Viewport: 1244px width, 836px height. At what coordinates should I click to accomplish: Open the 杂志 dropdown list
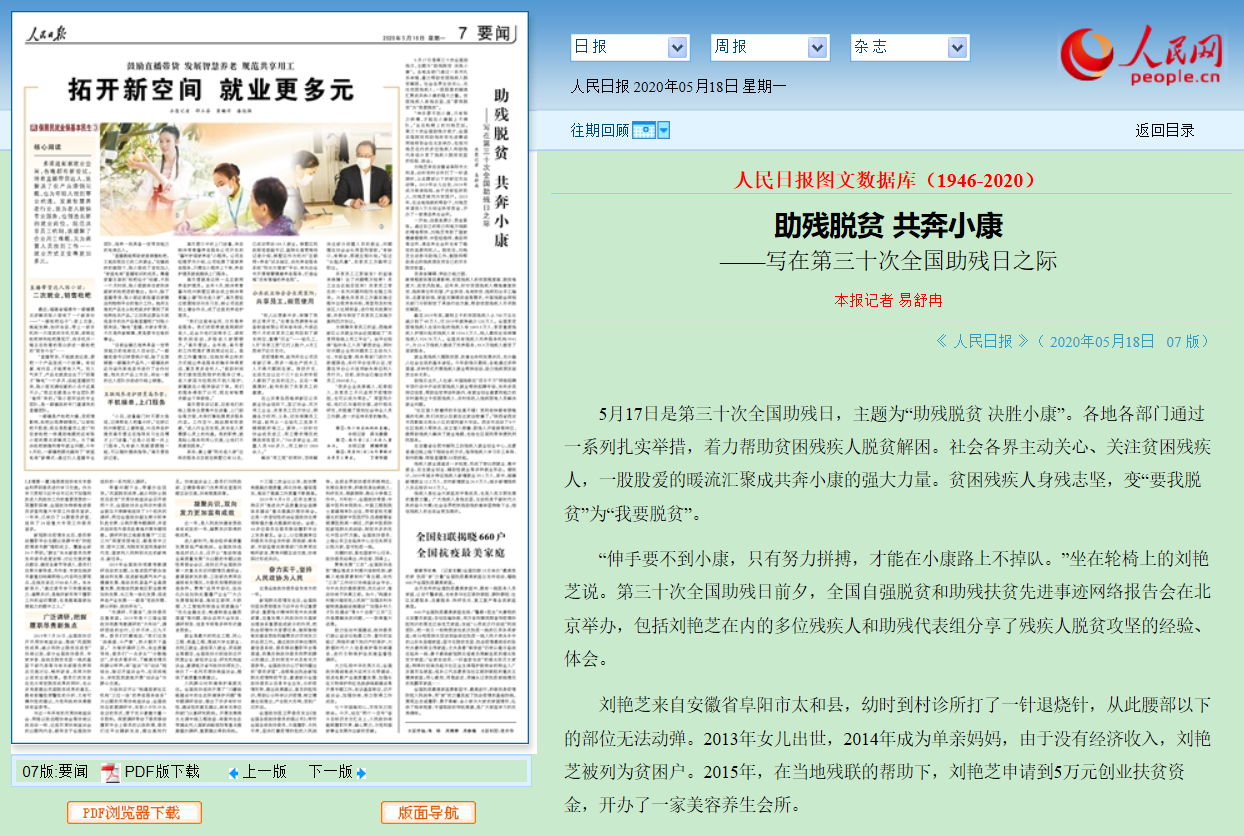(957, 47)
